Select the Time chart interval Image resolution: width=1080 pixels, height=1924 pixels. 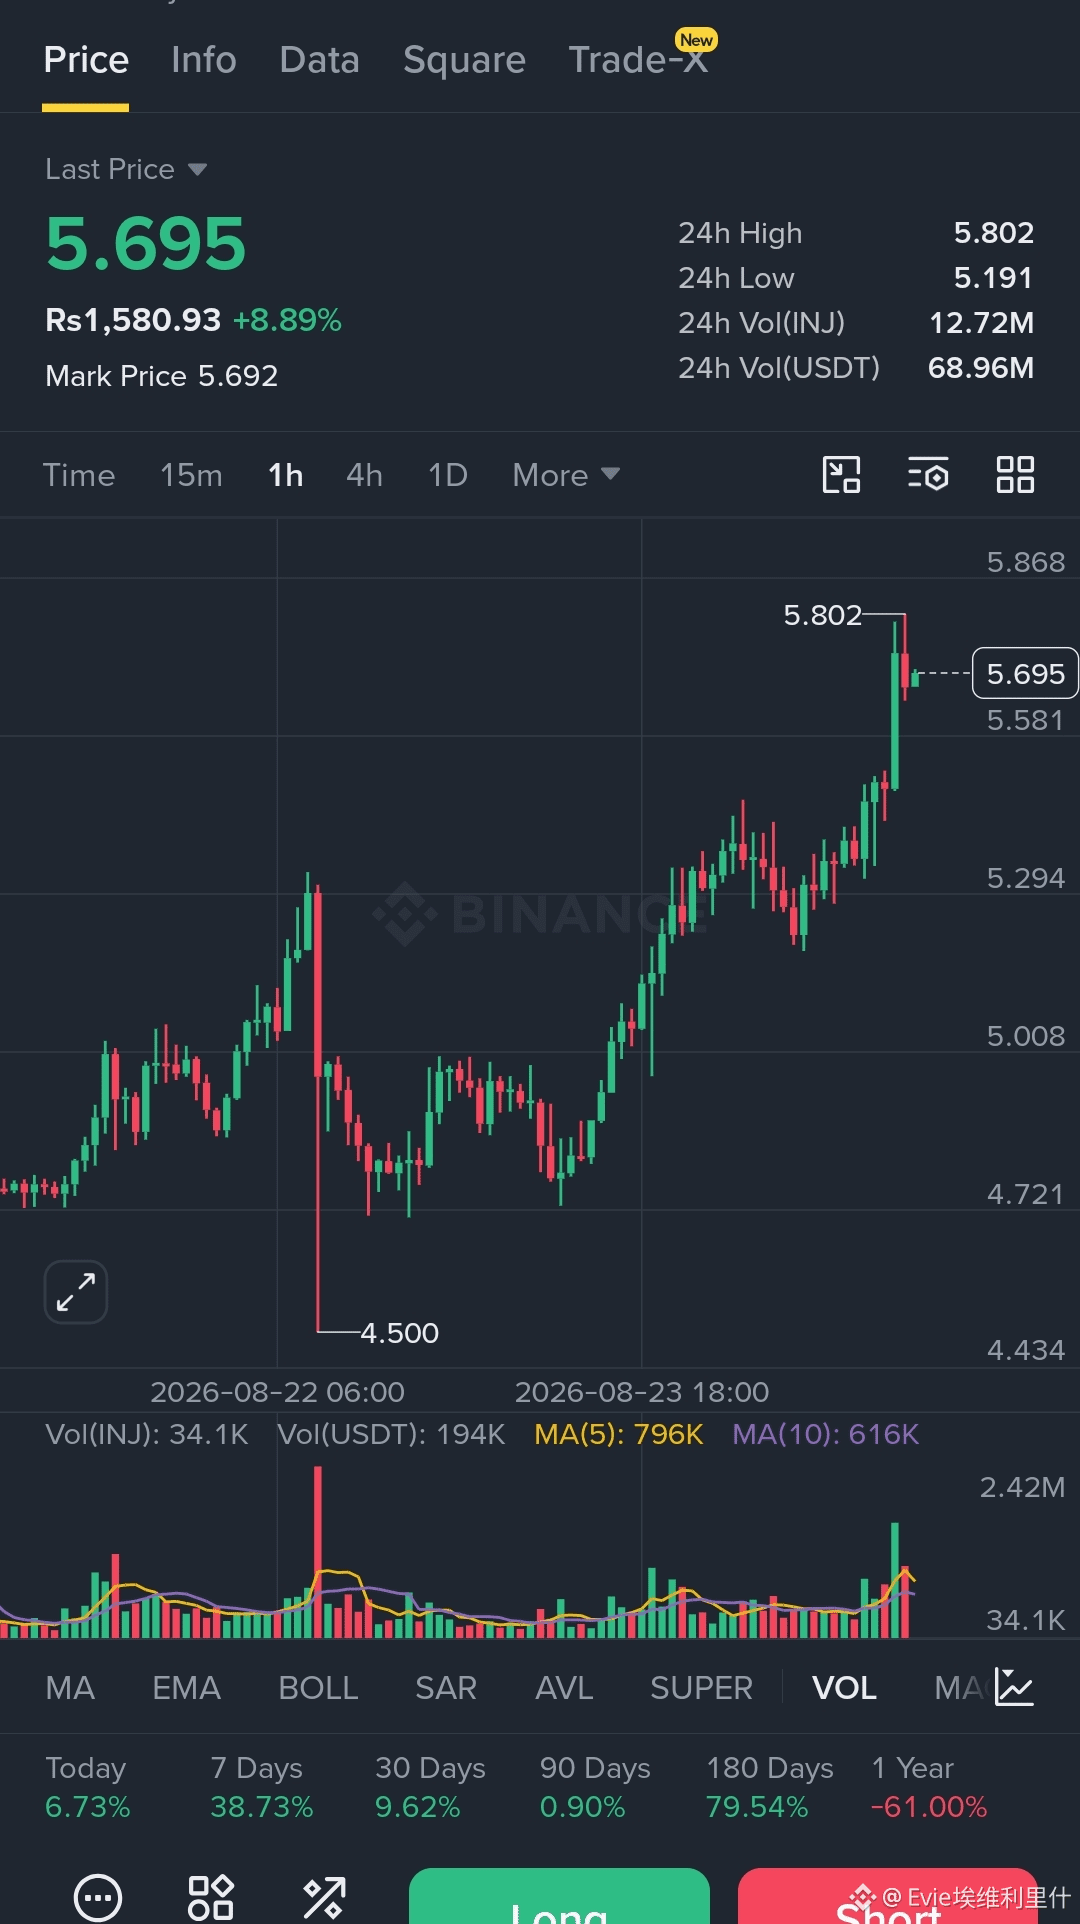79,475
